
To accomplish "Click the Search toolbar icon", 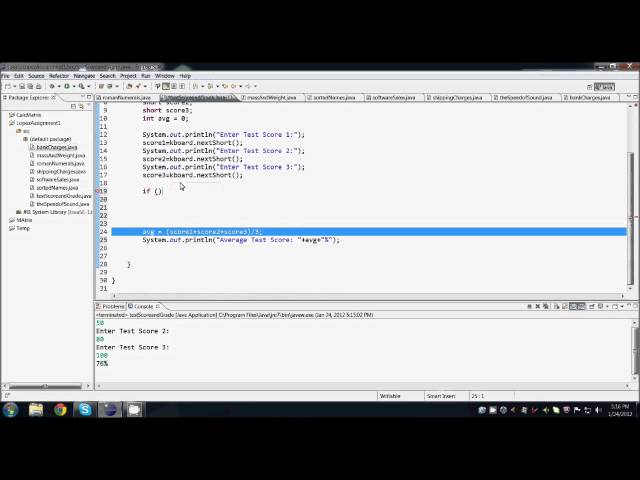I will click(138, 86).
